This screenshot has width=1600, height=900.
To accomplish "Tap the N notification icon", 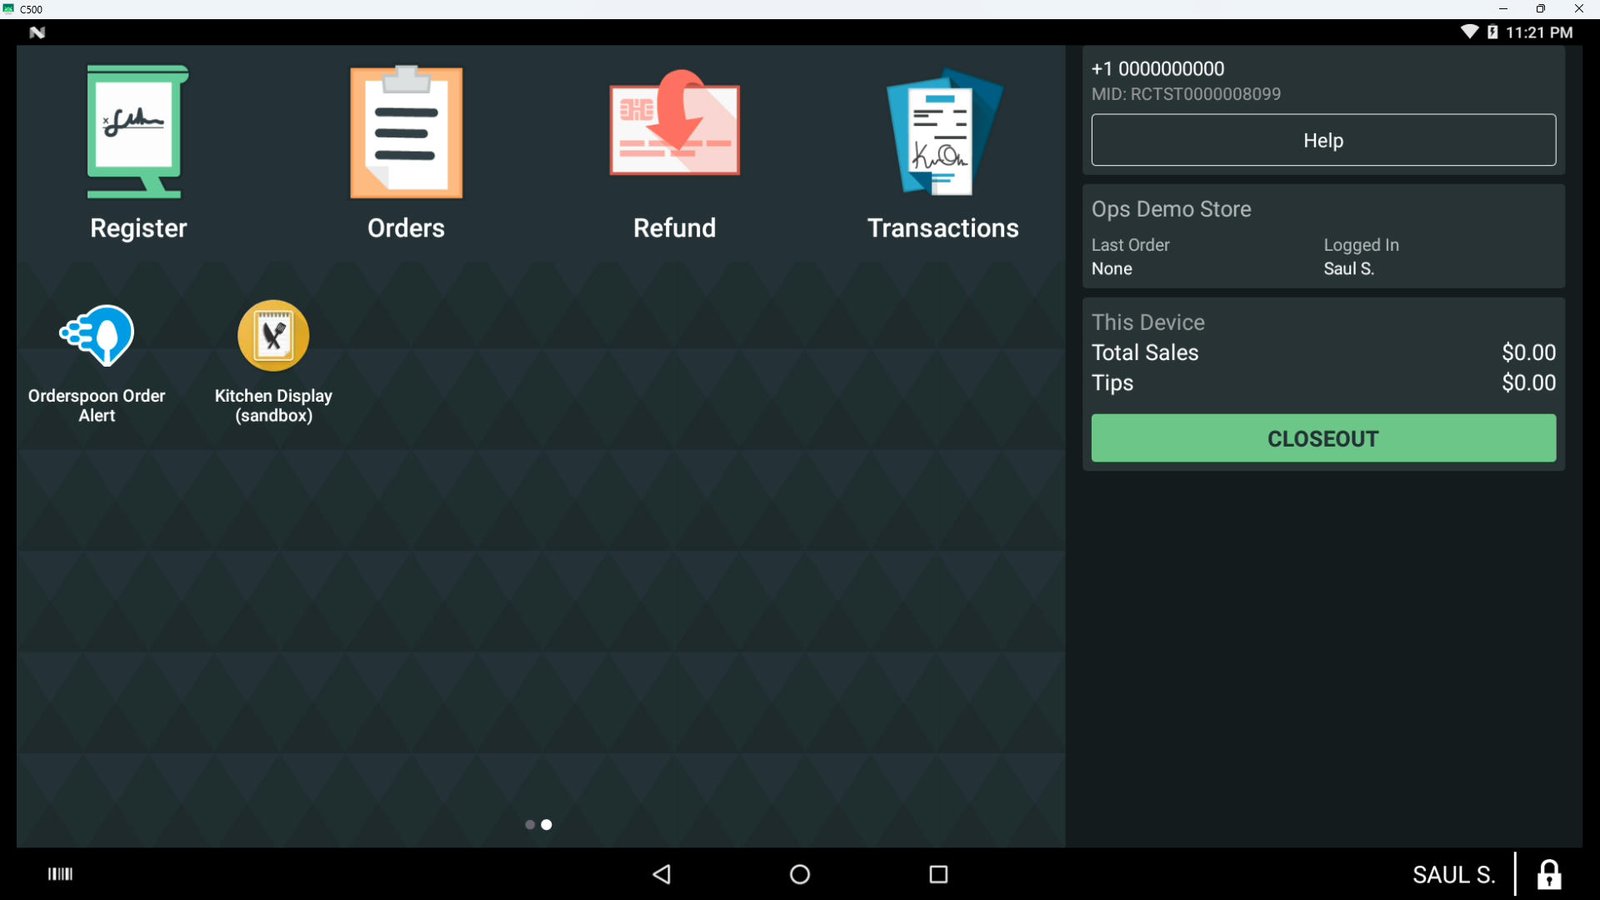I will coord(37,32).
